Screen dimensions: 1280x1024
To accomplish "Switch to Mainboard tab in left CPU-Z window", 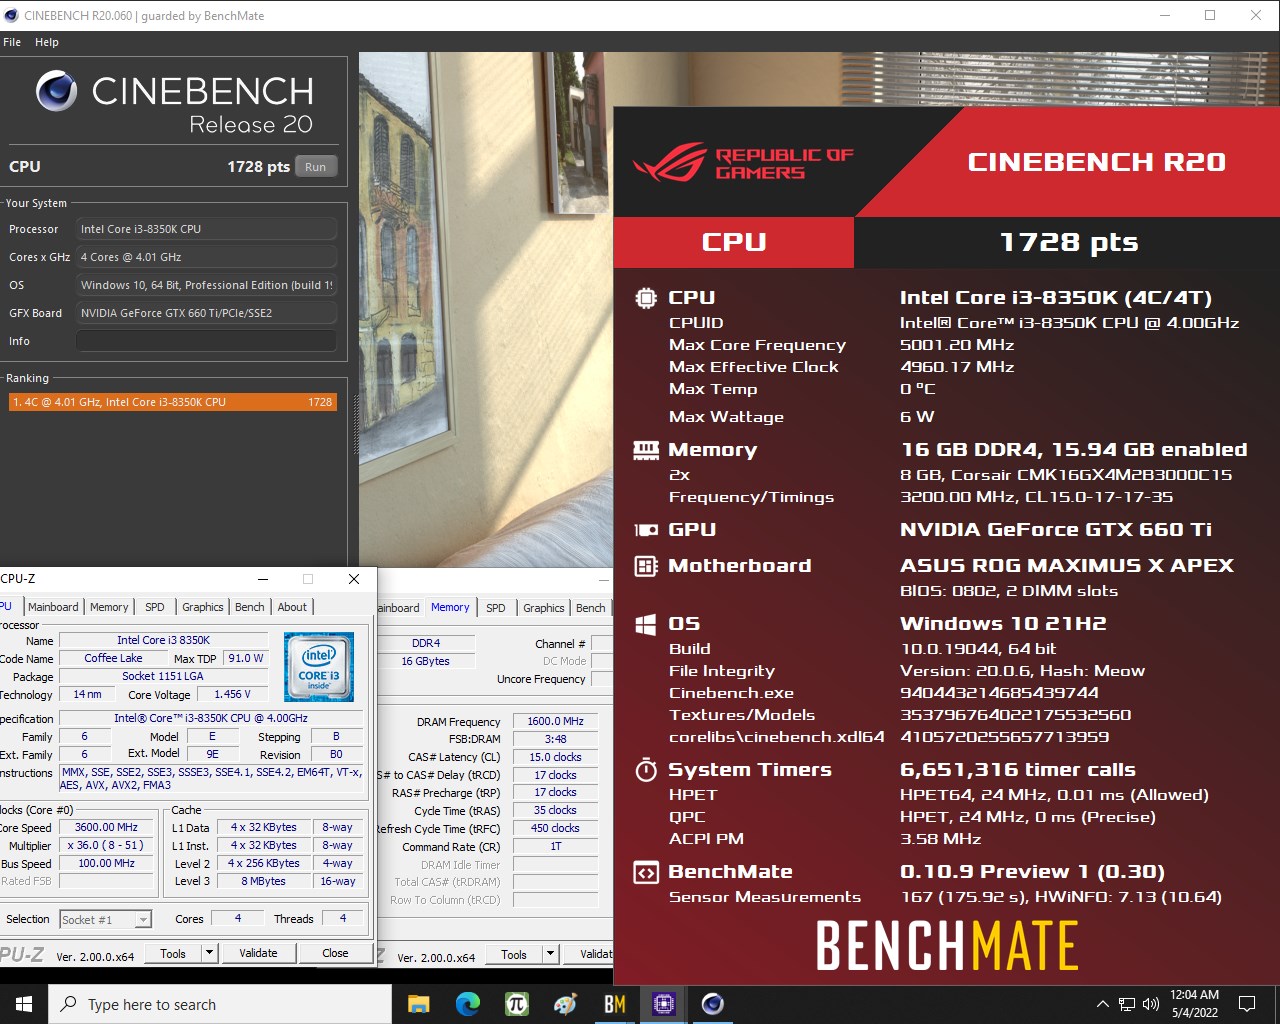I will [x=53, y=607].
